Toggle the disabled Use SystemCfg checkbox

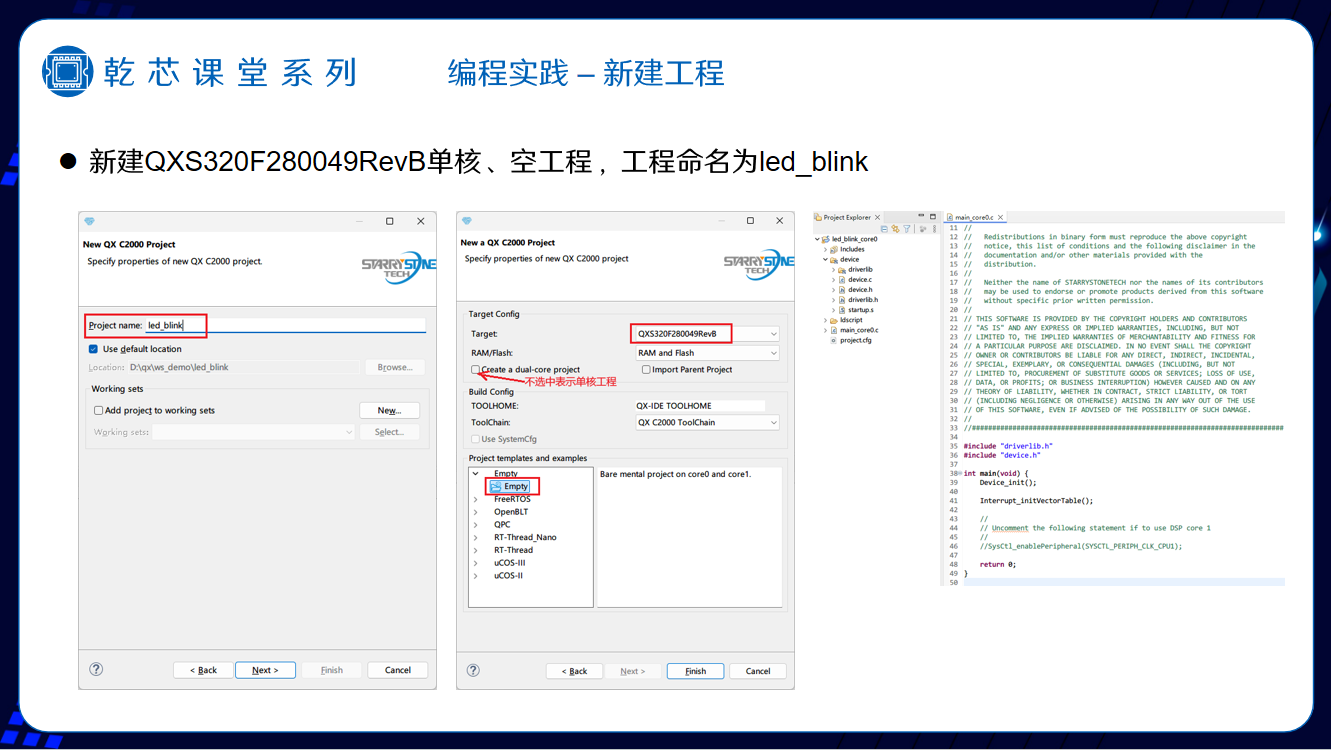coord(475,439)
